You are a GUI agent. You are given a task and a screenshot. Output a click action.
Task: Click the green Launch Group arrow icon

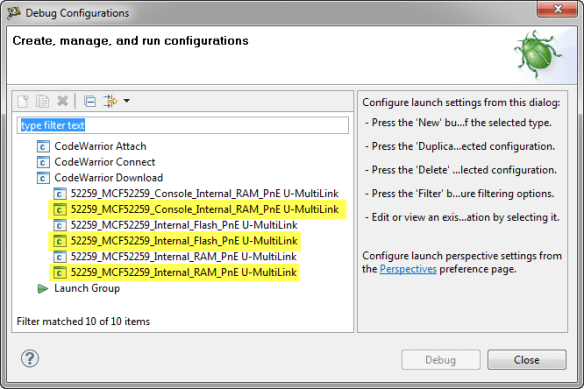43,289
